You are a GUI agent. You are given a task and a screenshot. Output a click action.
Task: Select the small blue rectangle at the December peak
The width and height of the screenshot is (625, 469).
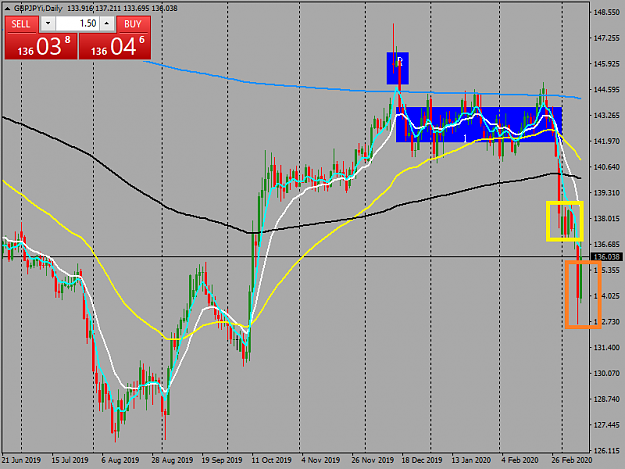397,68
